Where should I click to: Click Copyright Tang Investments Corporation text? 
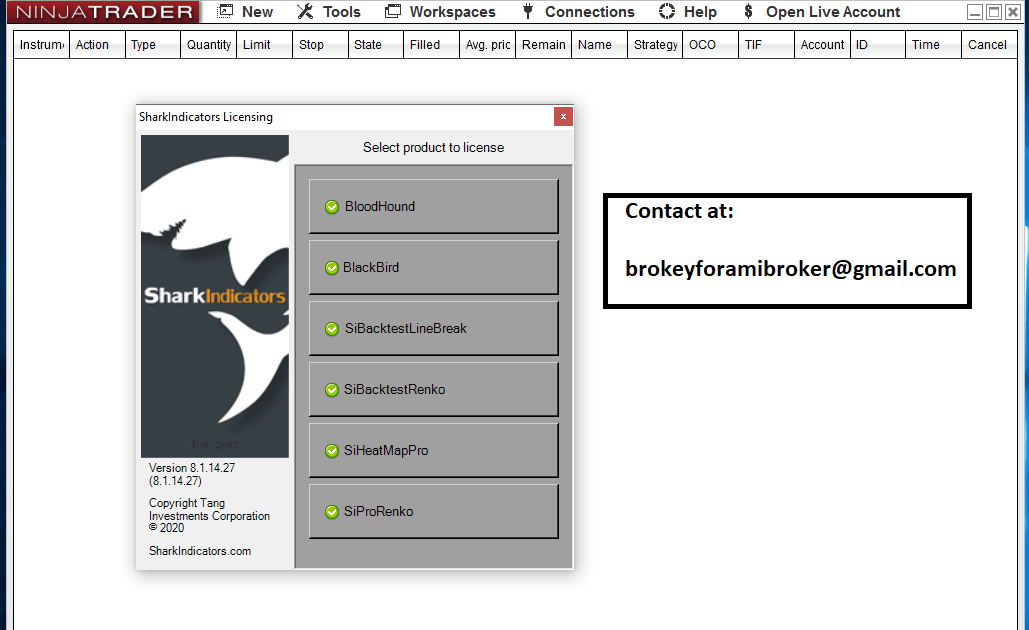209,515
